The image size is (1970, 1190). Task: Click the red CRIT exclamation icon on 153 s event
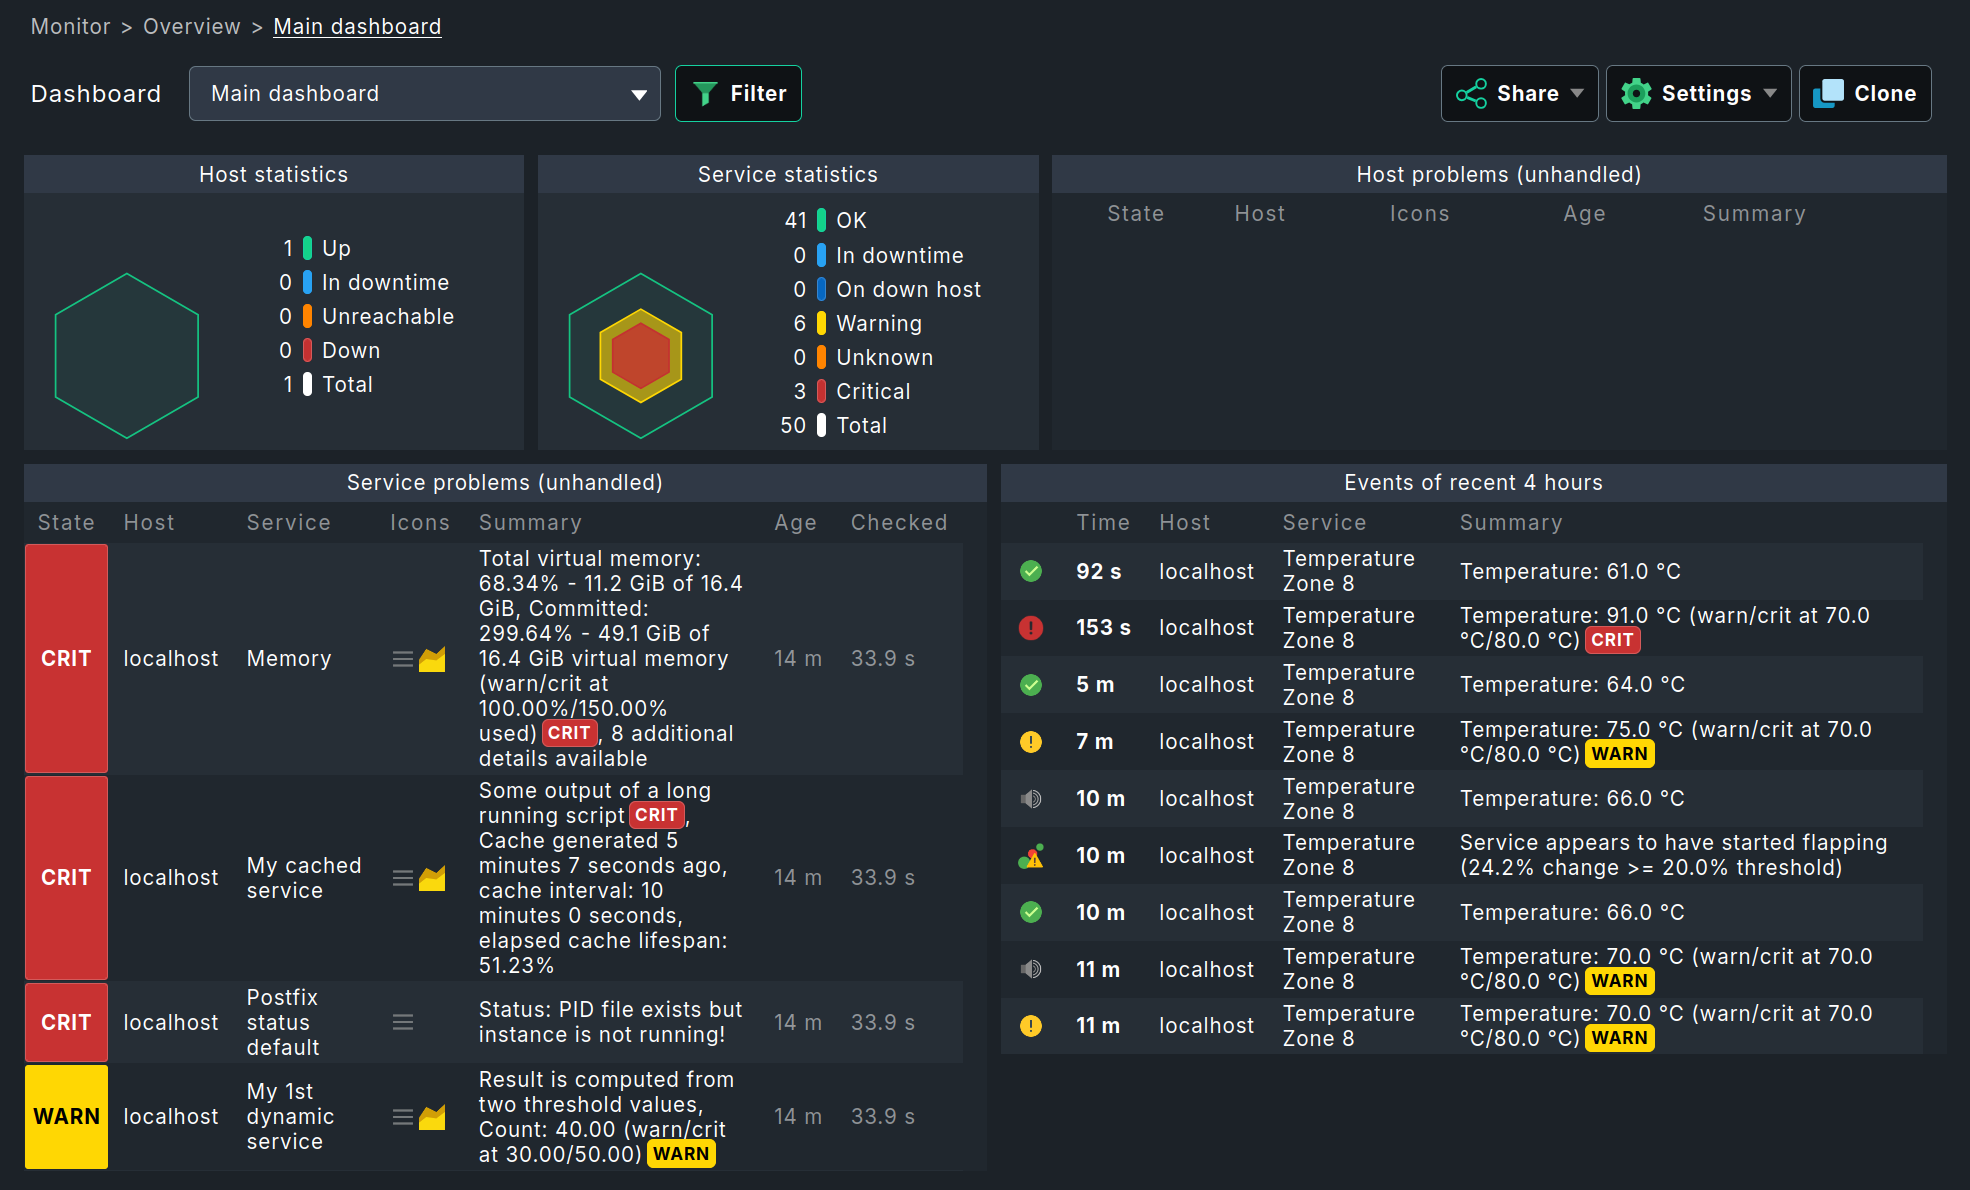[1031, 627]
